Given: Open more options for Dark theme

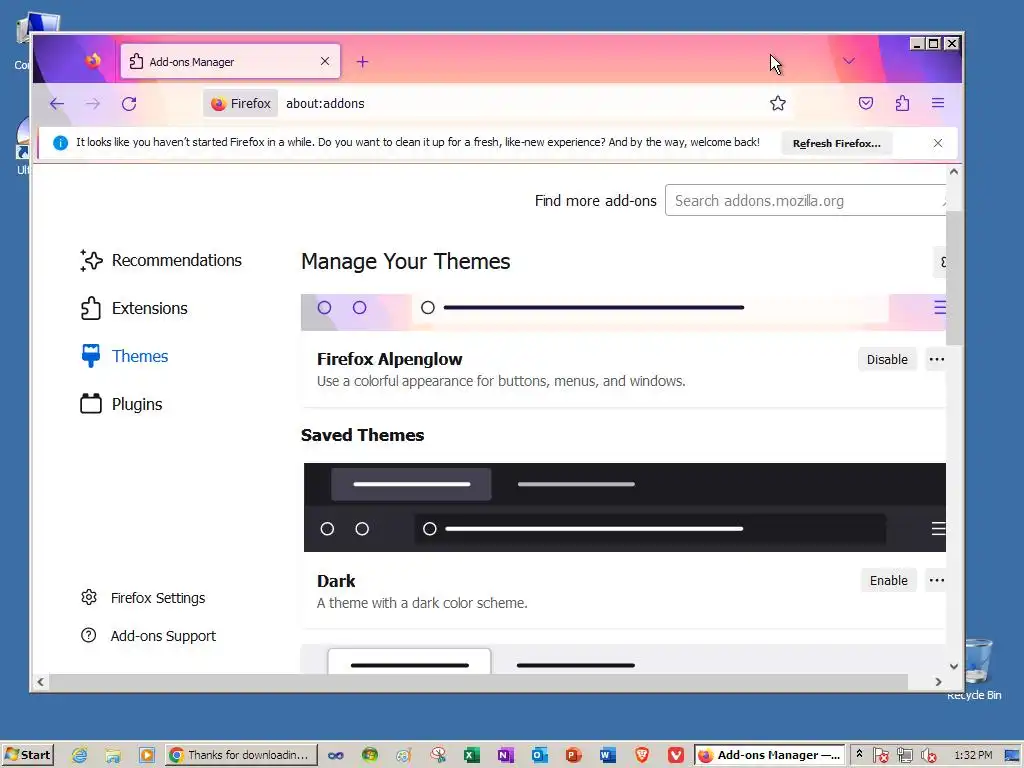Looking at the screenshot, I should pyautogui.click(x=936, y=581).
